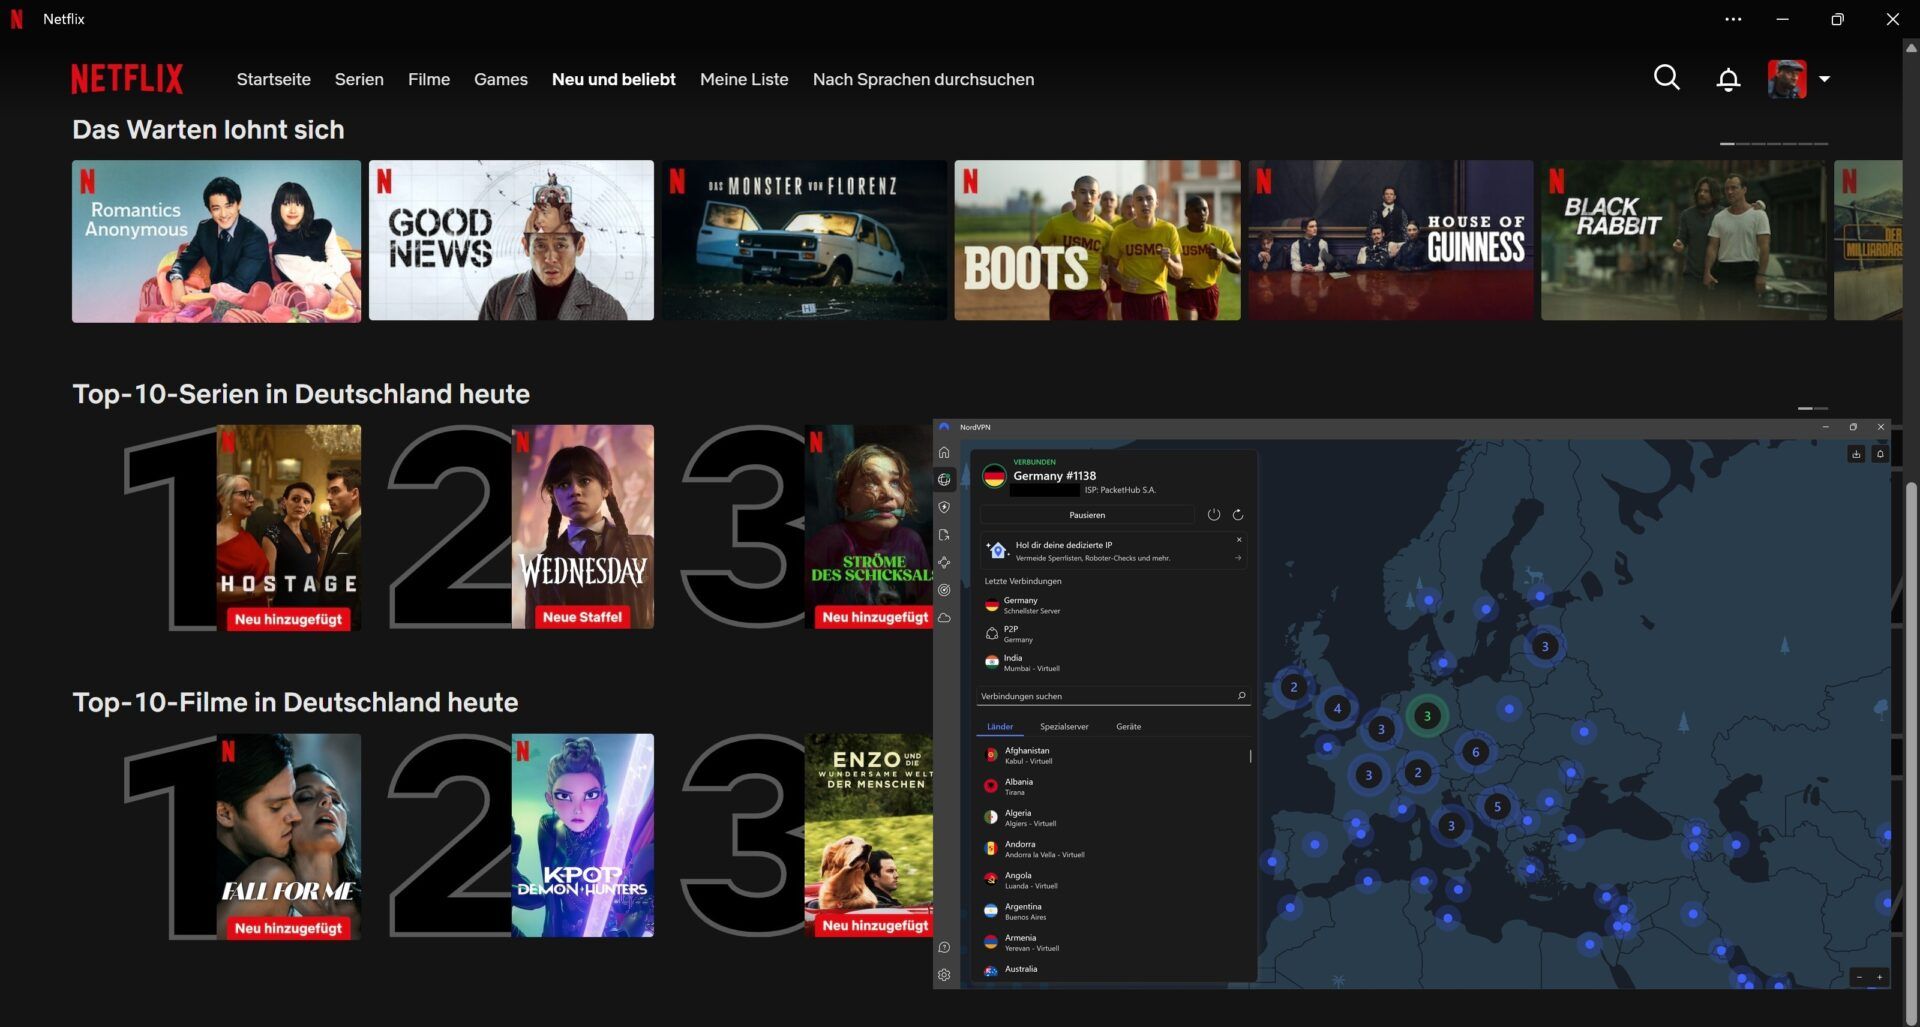Open Games in Netflix navigation

501,79
